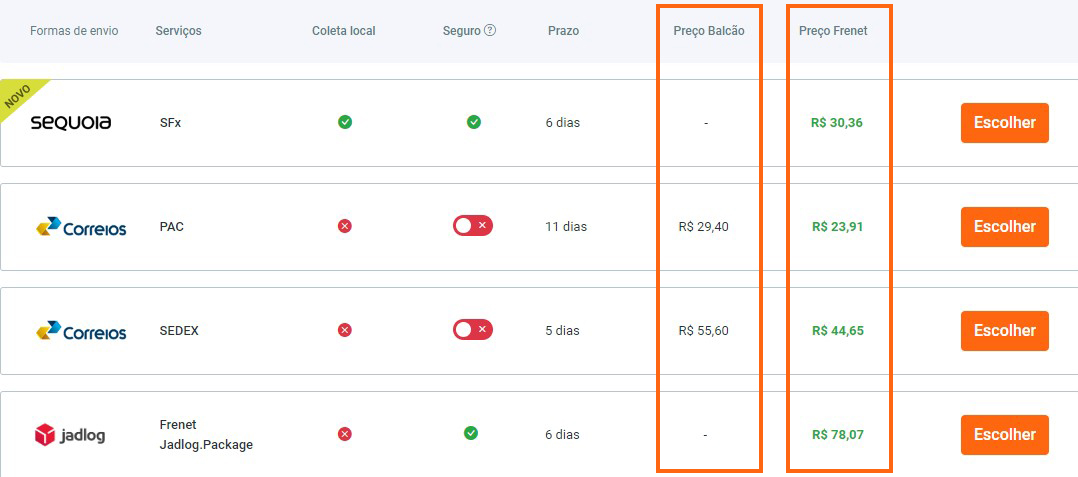Click the Sequoia carrier logo
This screenshot has height=477, width=1078.
coord(71,123)
